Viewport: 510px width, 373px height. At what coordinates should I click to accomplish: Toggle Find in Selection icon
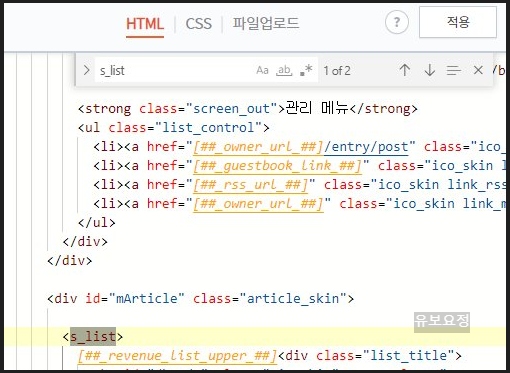[453, 70]
